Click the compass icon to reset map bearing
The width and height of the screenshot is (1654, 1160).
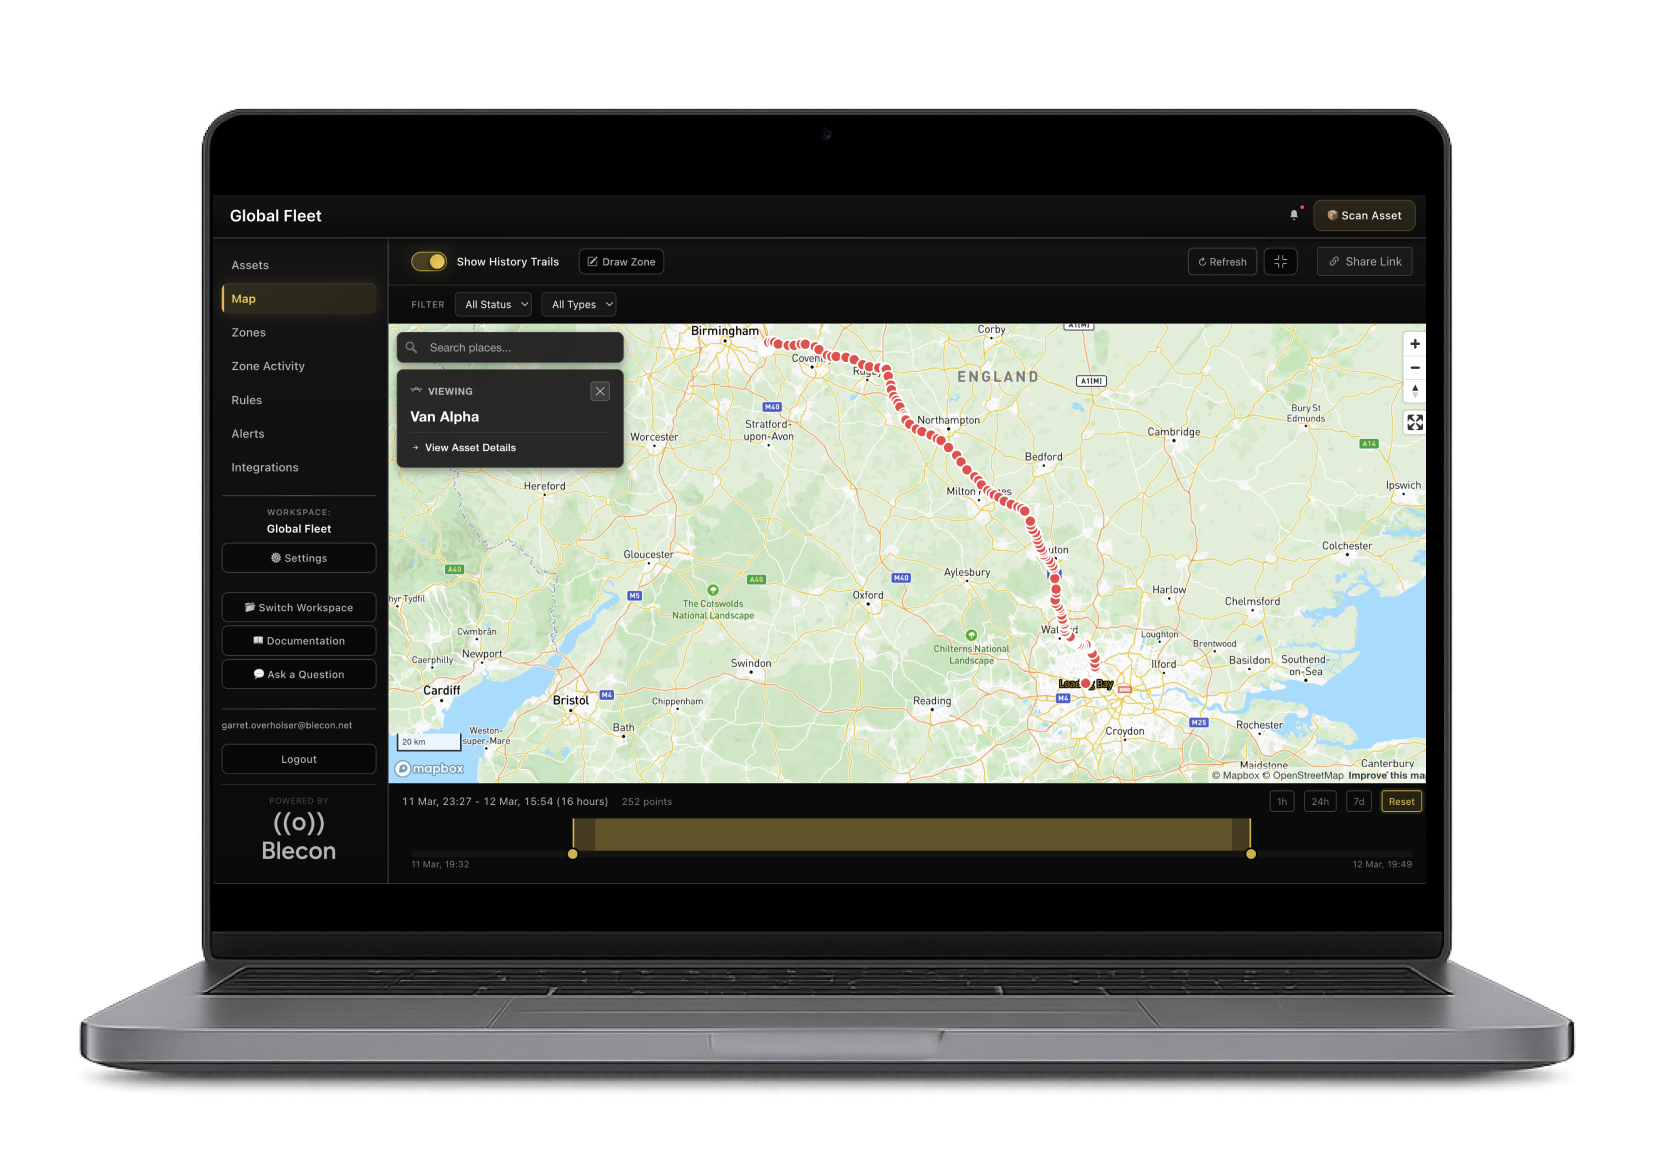pos(1415,391)
